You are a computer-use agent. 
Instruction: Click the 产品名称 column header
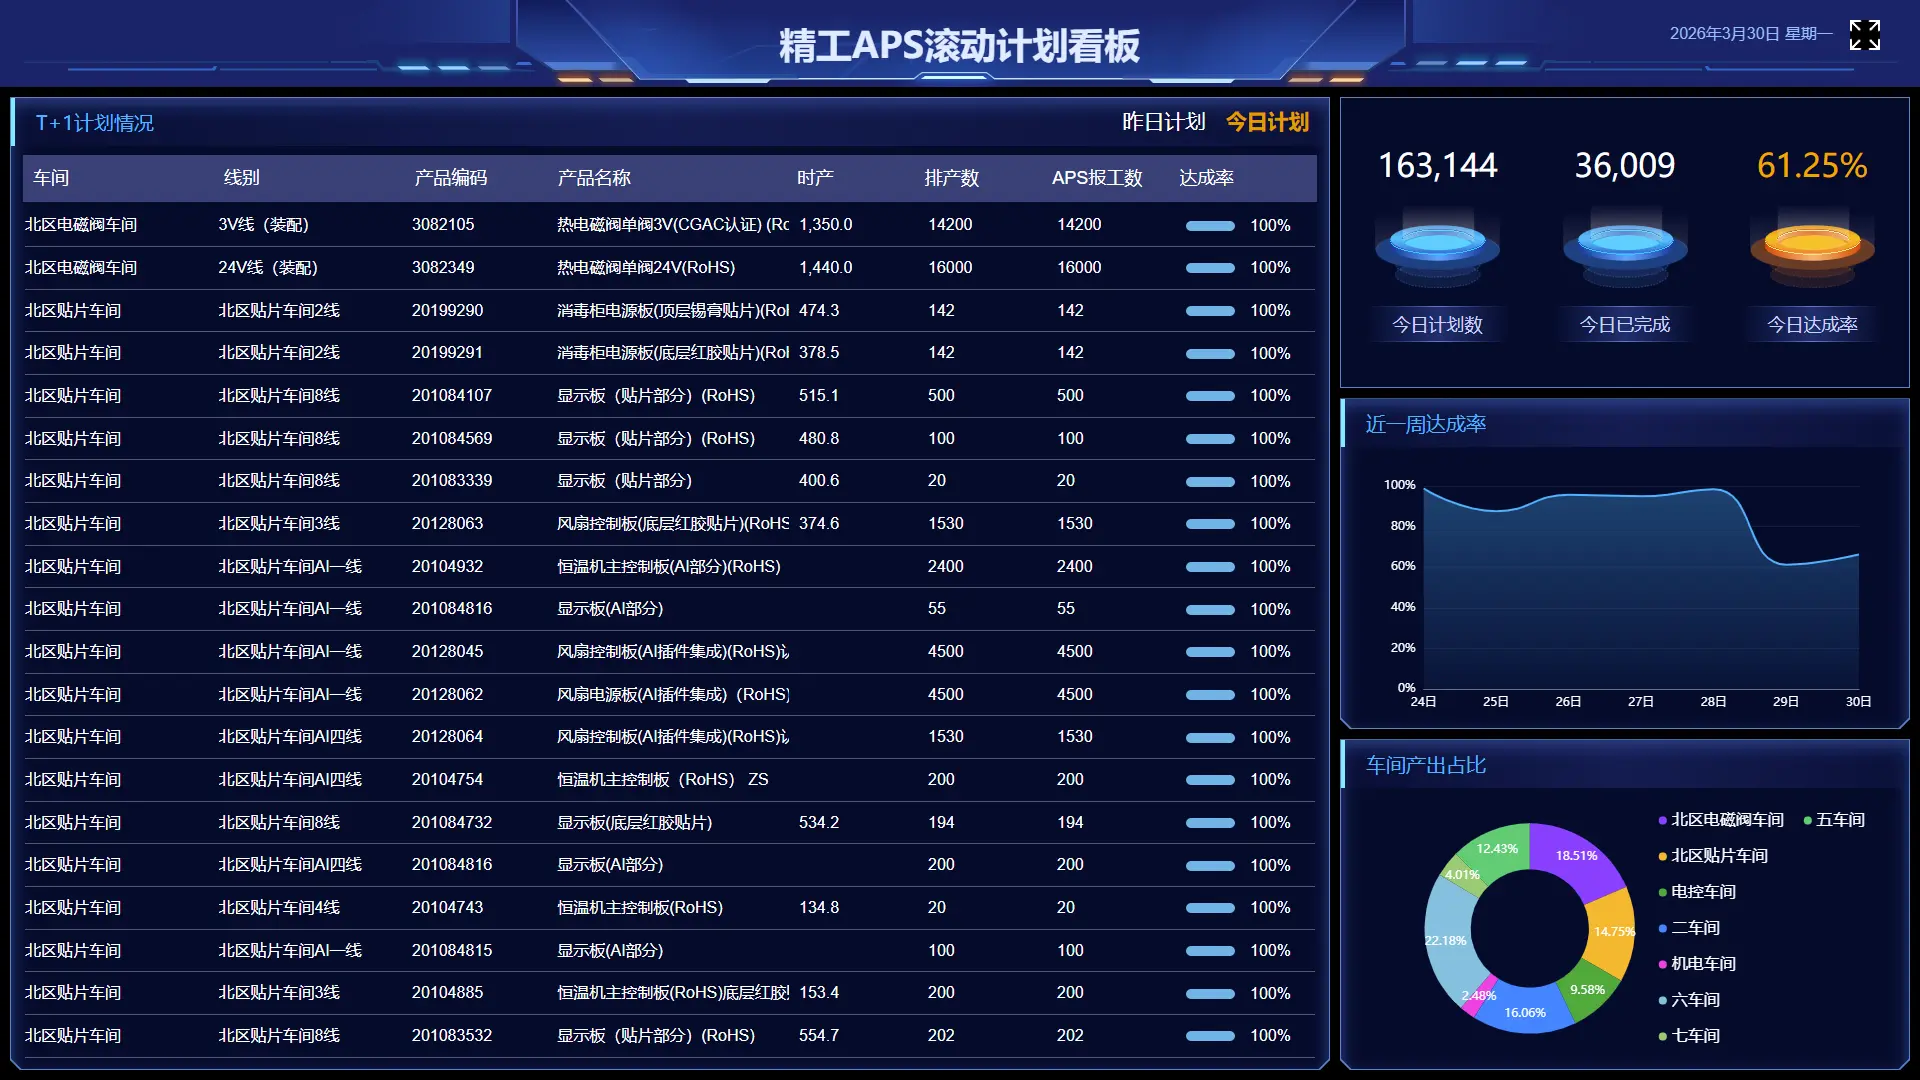594,178
